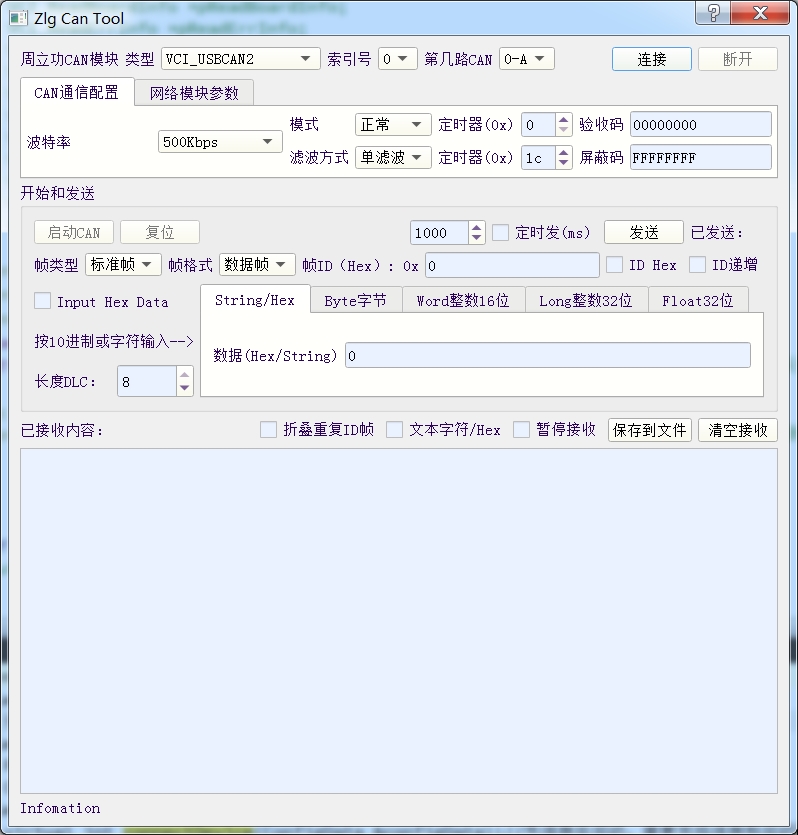This screenshot has height=835, width=798.
Task: Click the 复位 reset button
Action: (x=160, y=232)
